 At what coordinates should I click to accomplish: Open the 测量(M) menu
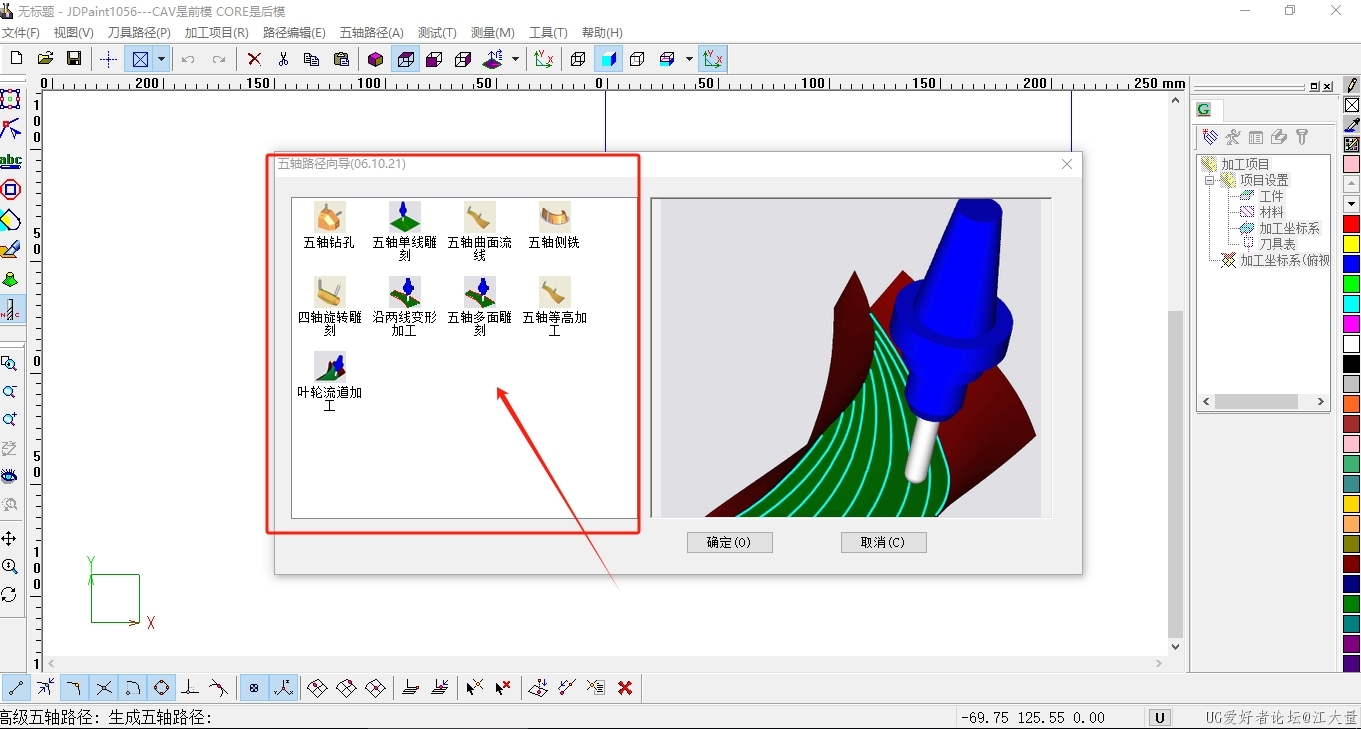[x=493, y=33]
